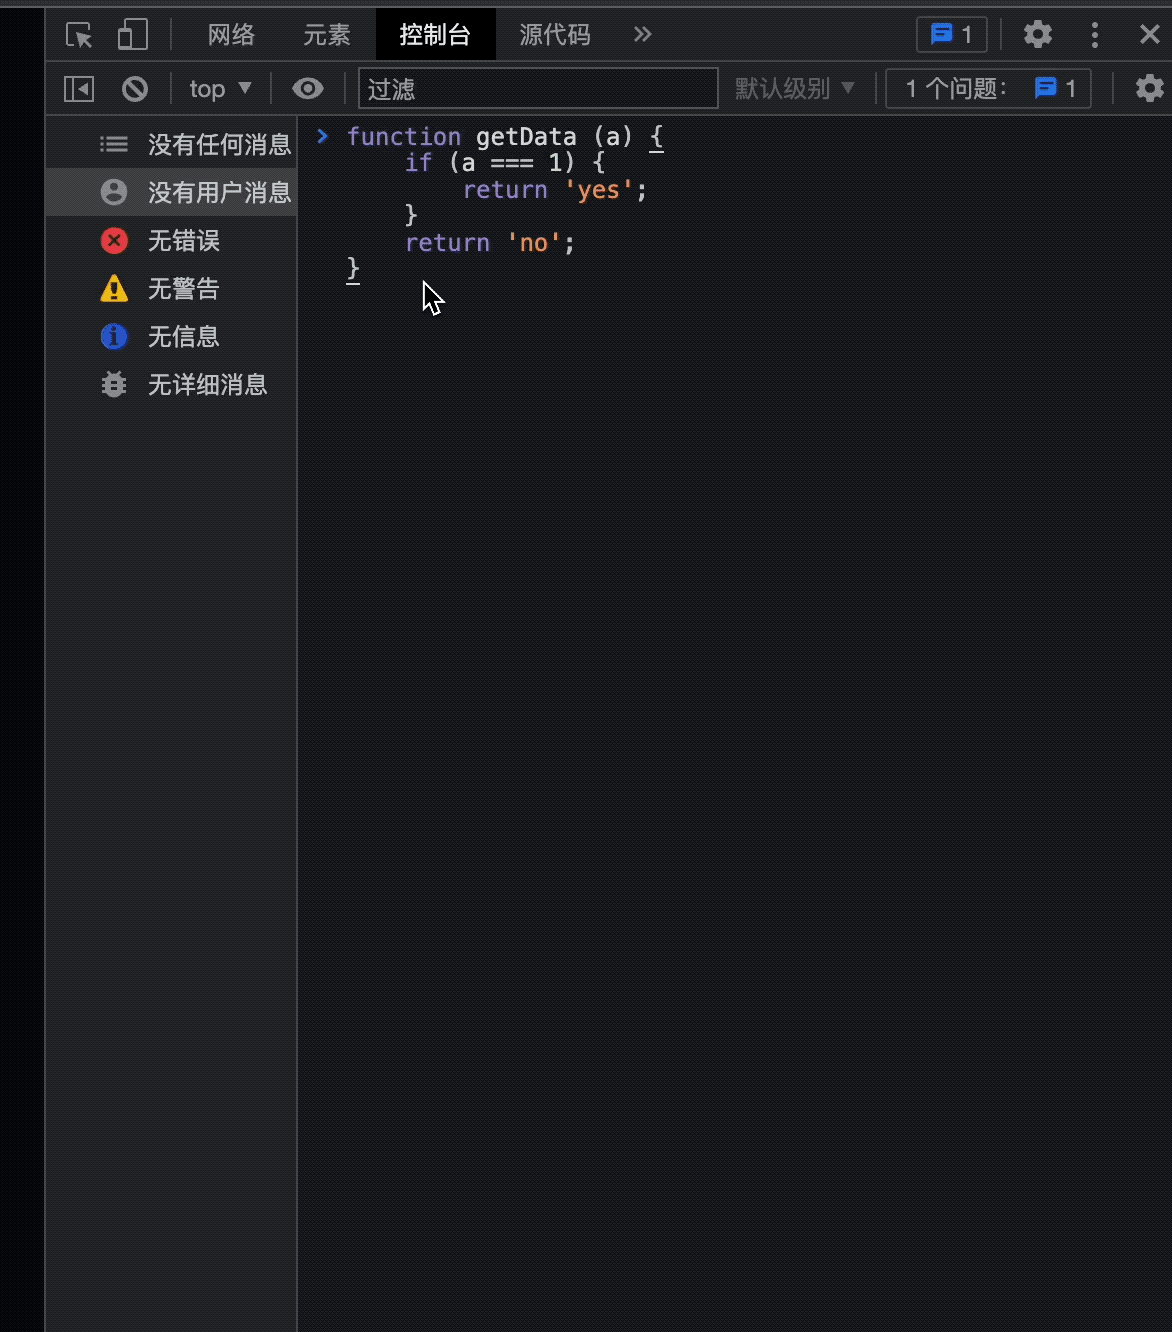Select the 控制台 tab
The image size is (1172, 1332).
coord(435,35)
